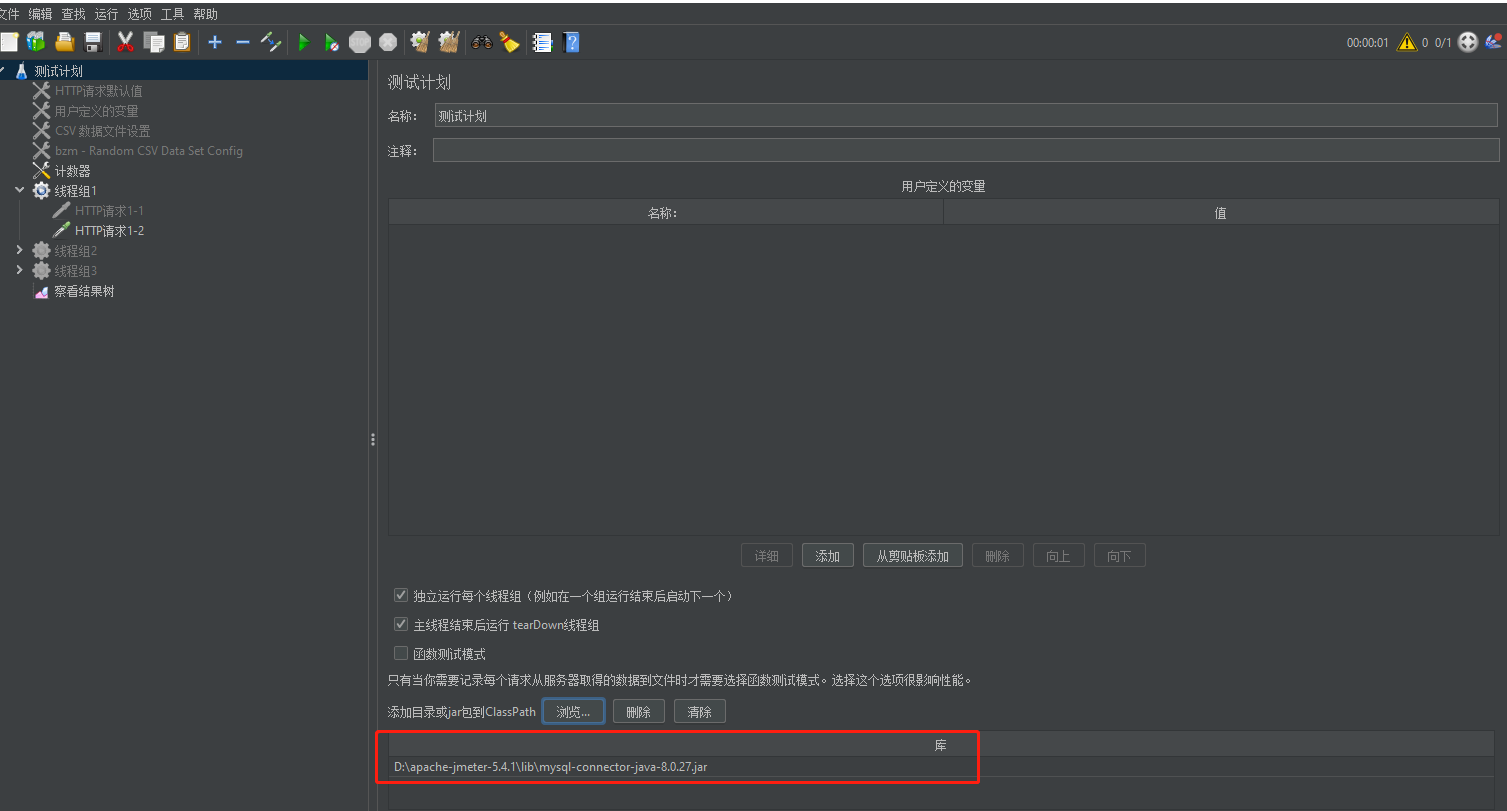The height and width of the screenshot is (811, 1507).
Task: Click the Open file folder icon
Action: pos(65,42)
